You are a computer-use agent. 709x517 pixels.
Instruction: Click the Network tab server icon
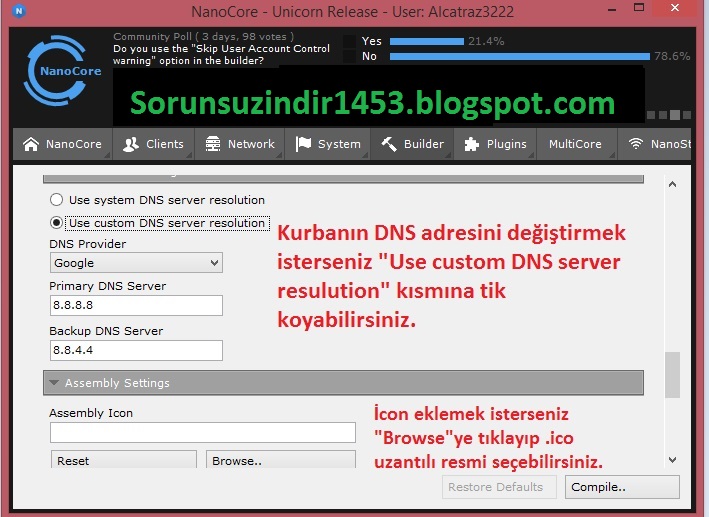point(212,144)
